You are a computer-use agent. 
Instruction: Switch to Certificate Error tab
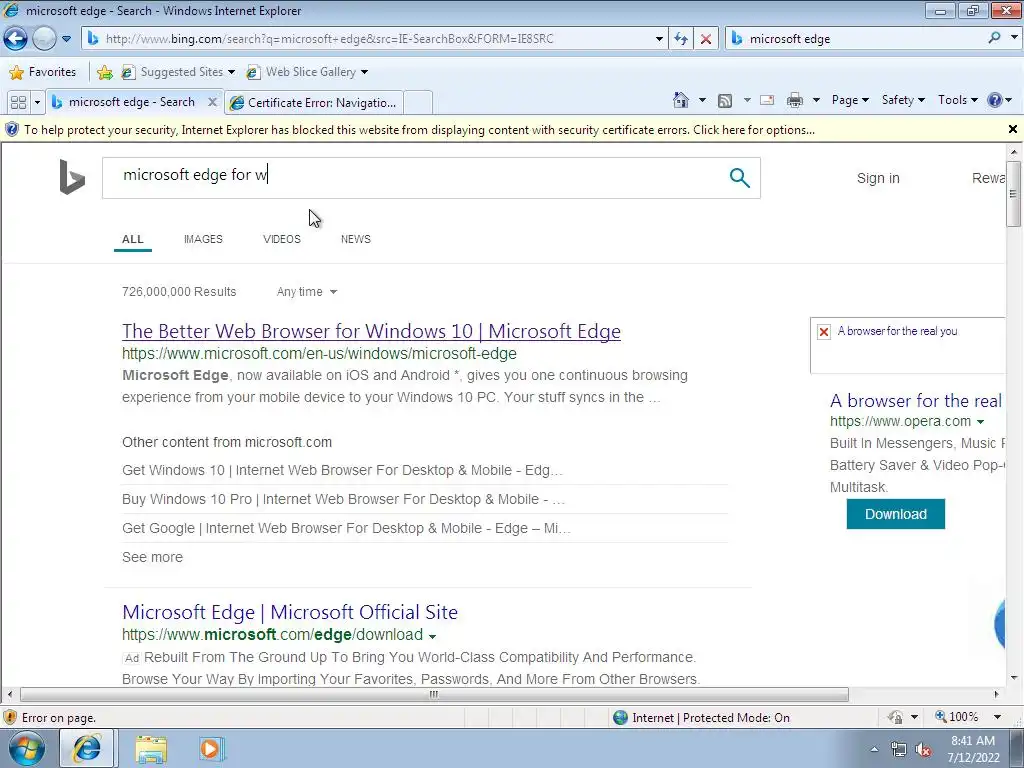coord(313,103)
